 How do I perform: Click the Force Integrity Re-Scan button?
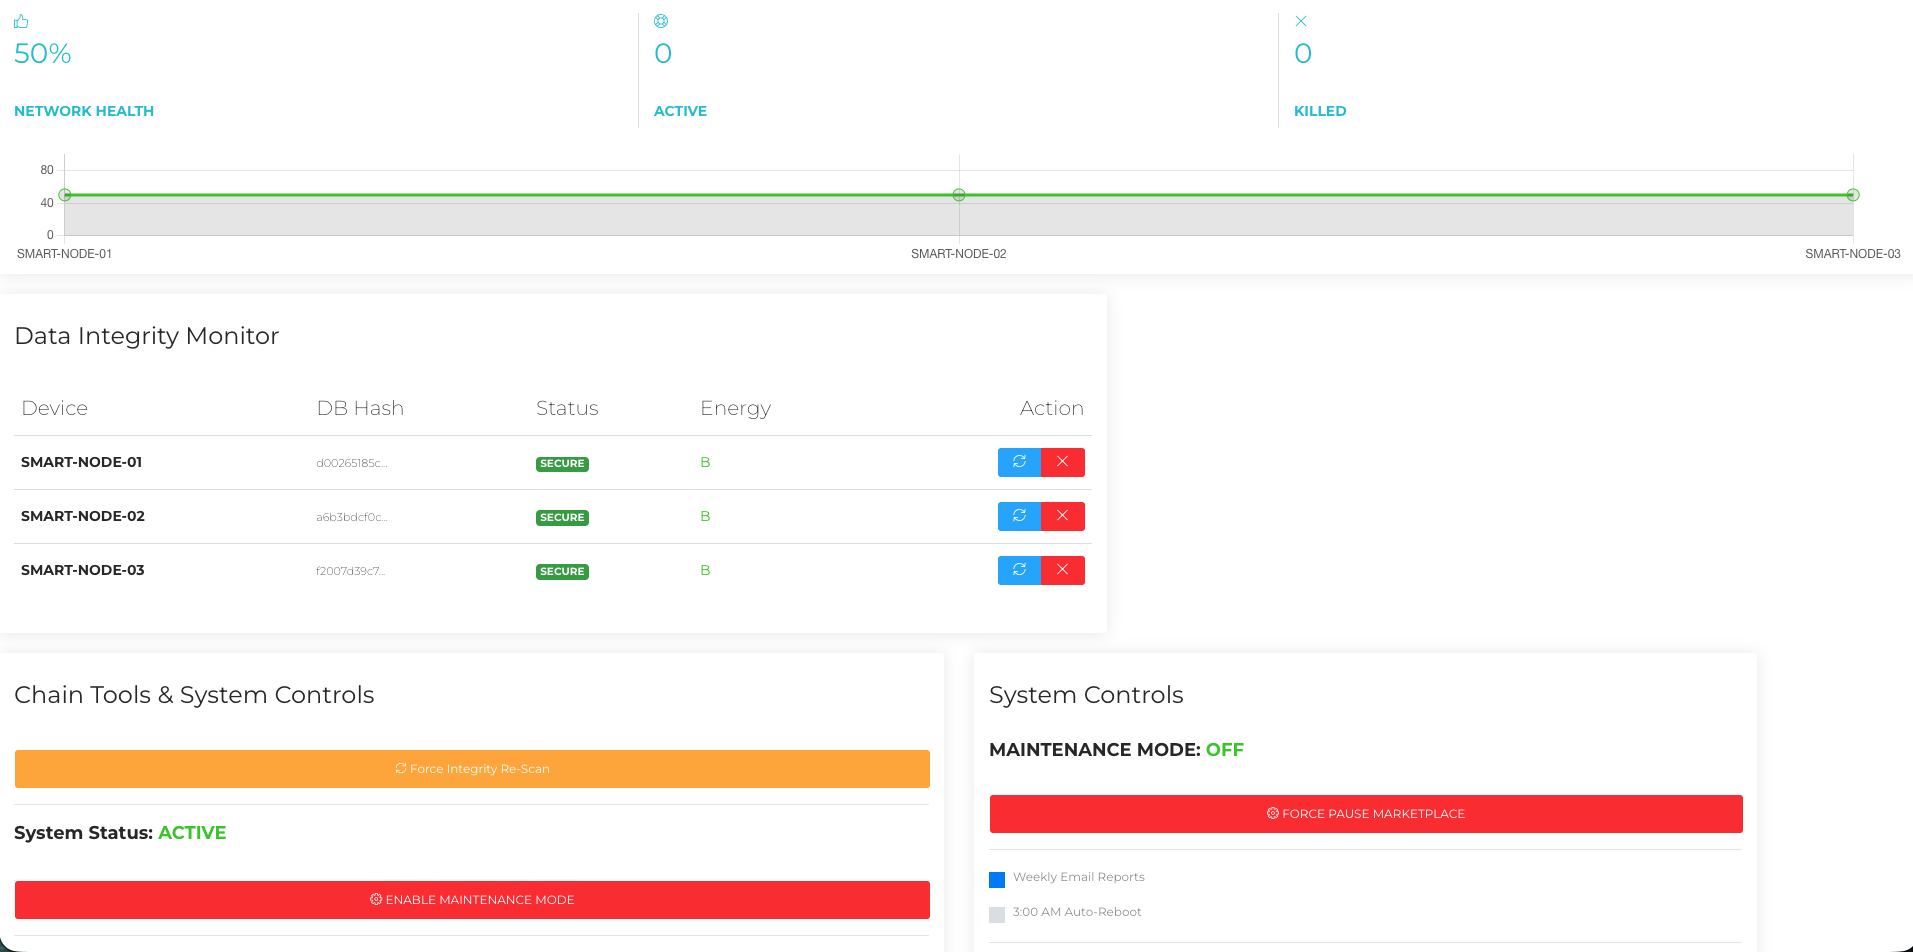(472, 769)
